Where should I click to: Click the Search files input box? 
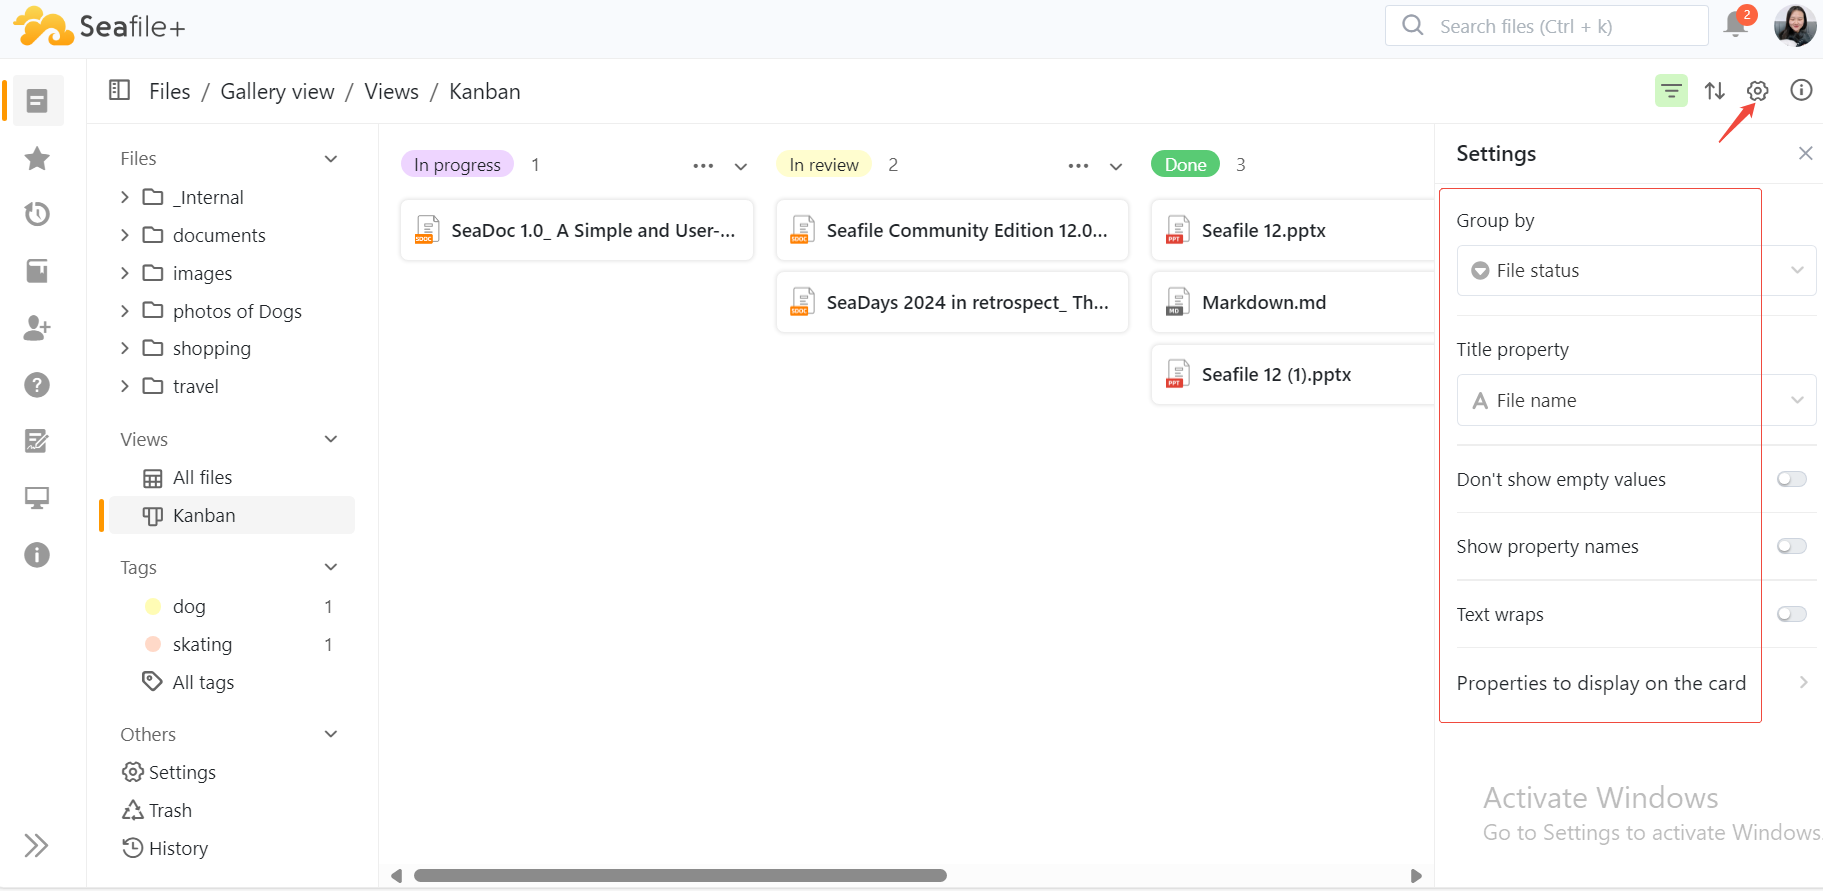click(x=1560, y=27)
